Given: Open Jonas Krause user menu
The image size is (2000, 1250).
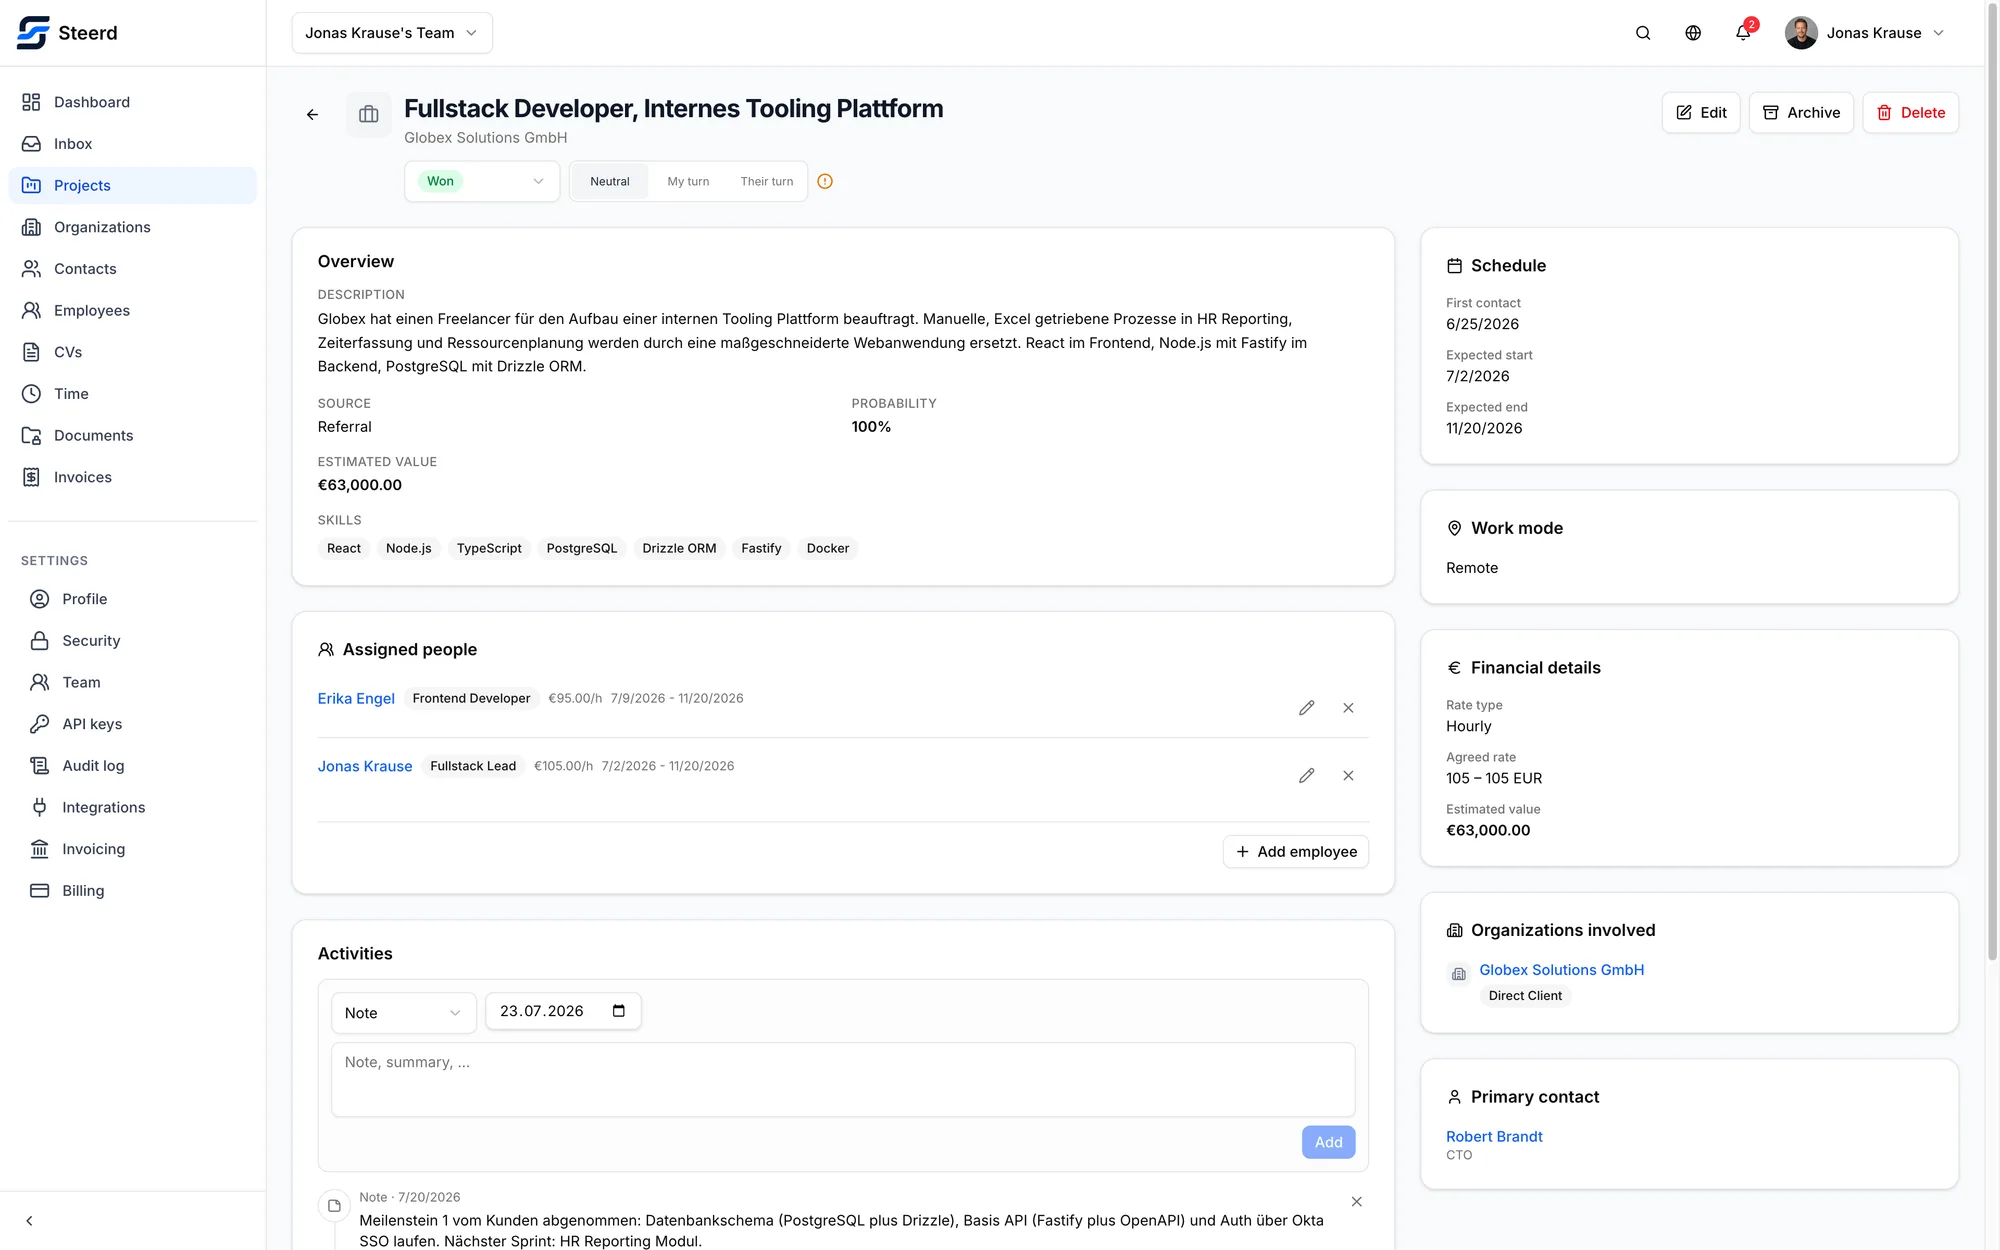Looking at the screenshot, I should pyautogui.click(x=1866, y=33).
